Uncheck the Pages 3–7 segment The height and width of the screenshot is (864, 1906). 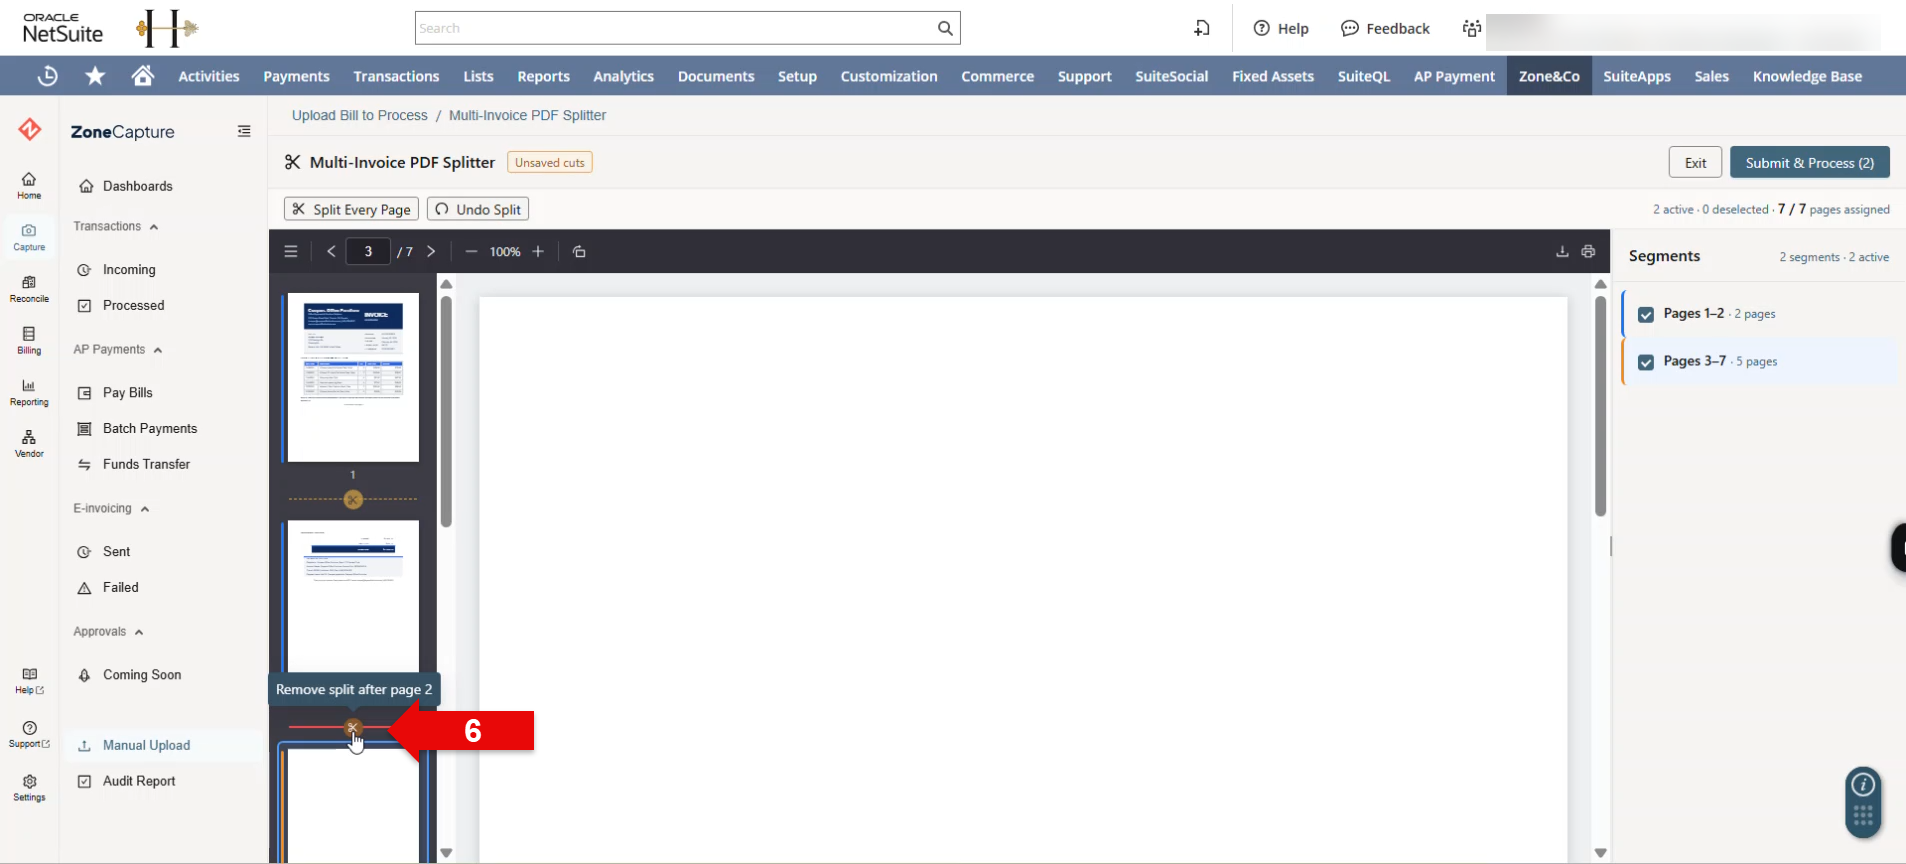click(1646, 362)
